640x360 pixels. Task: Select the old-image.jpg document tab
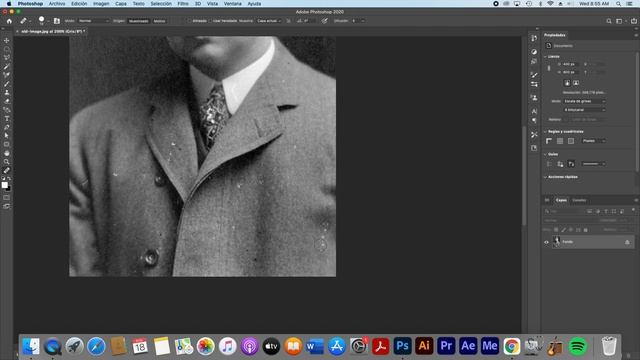coord(52,31)
